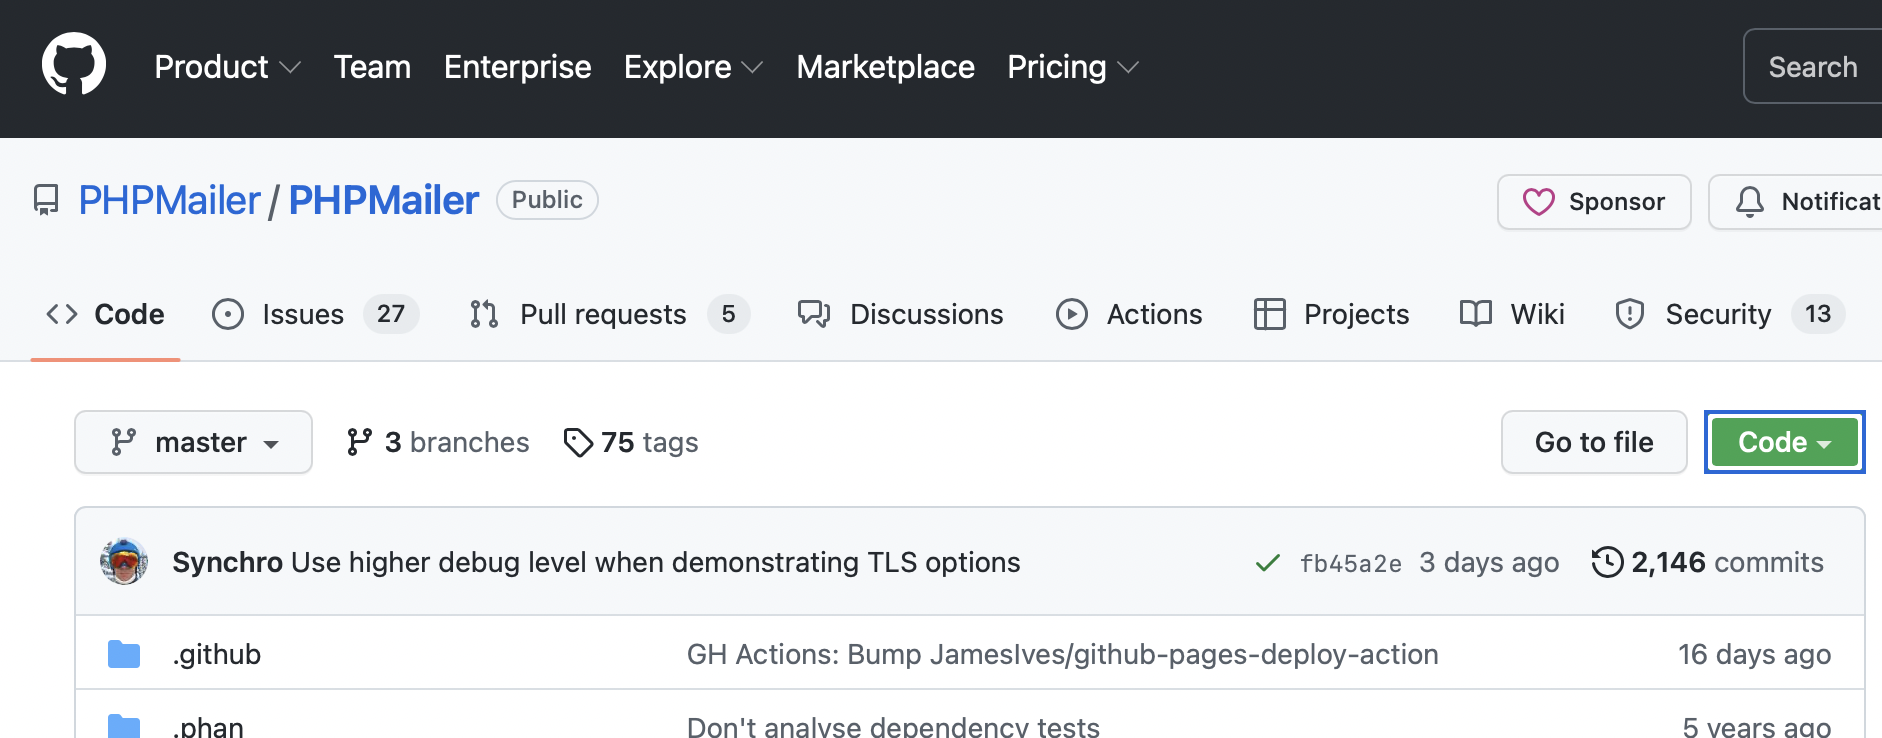Open the .phan folder
Viewport: 1882px width, 738px height.
point(208,727)
